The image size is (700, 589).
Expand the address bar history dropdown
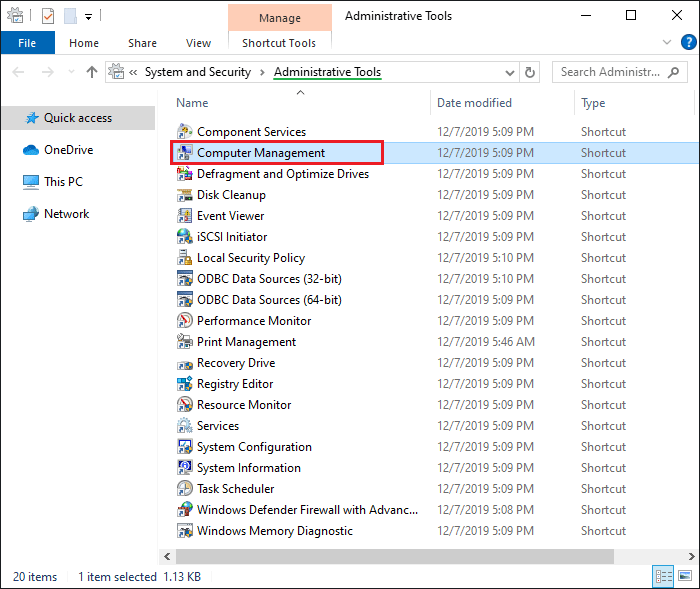click(509, 72)
